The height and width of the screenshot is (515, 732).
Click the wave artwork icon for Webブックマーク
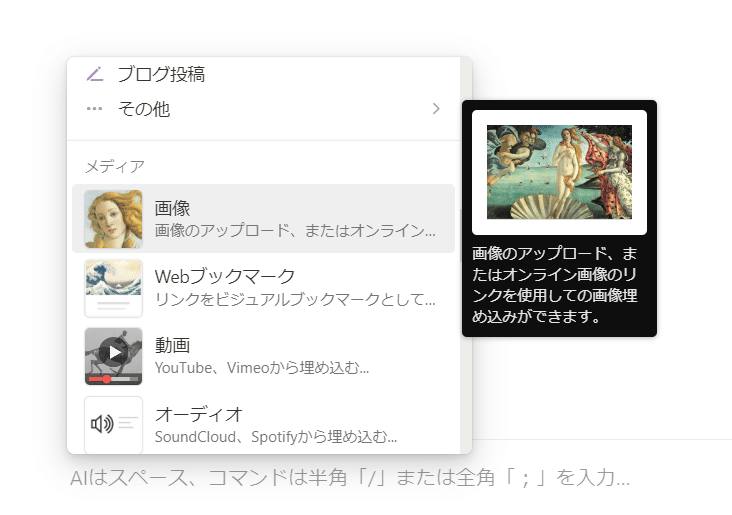pos(113,288)
